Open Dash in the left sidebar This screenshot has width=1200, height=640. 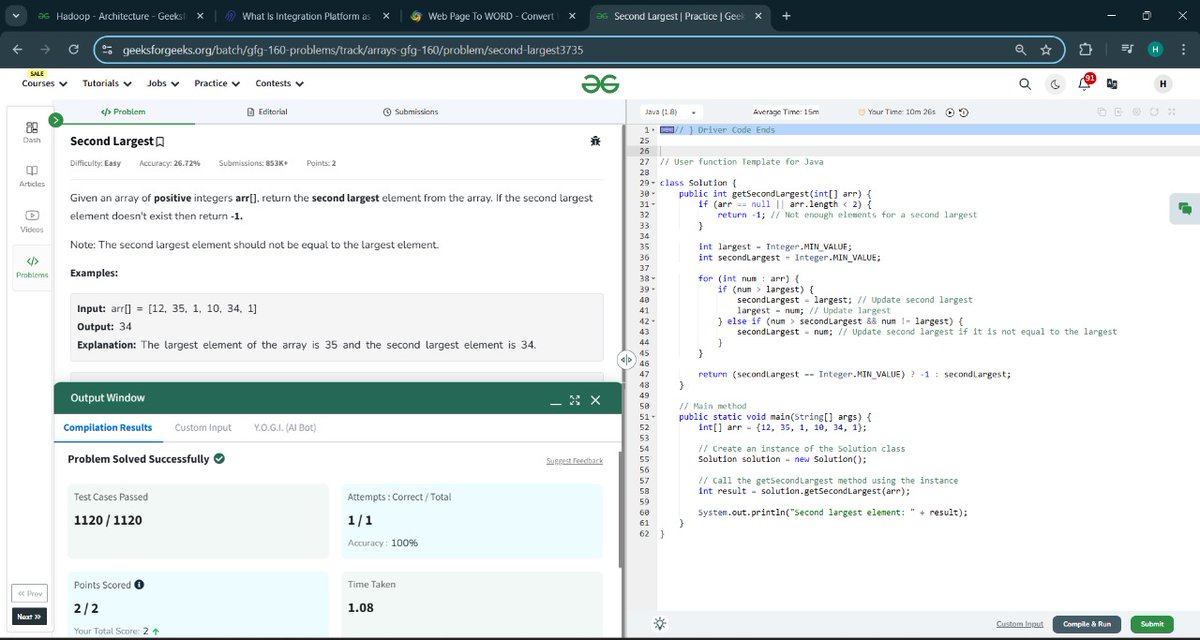pos(32,133)
